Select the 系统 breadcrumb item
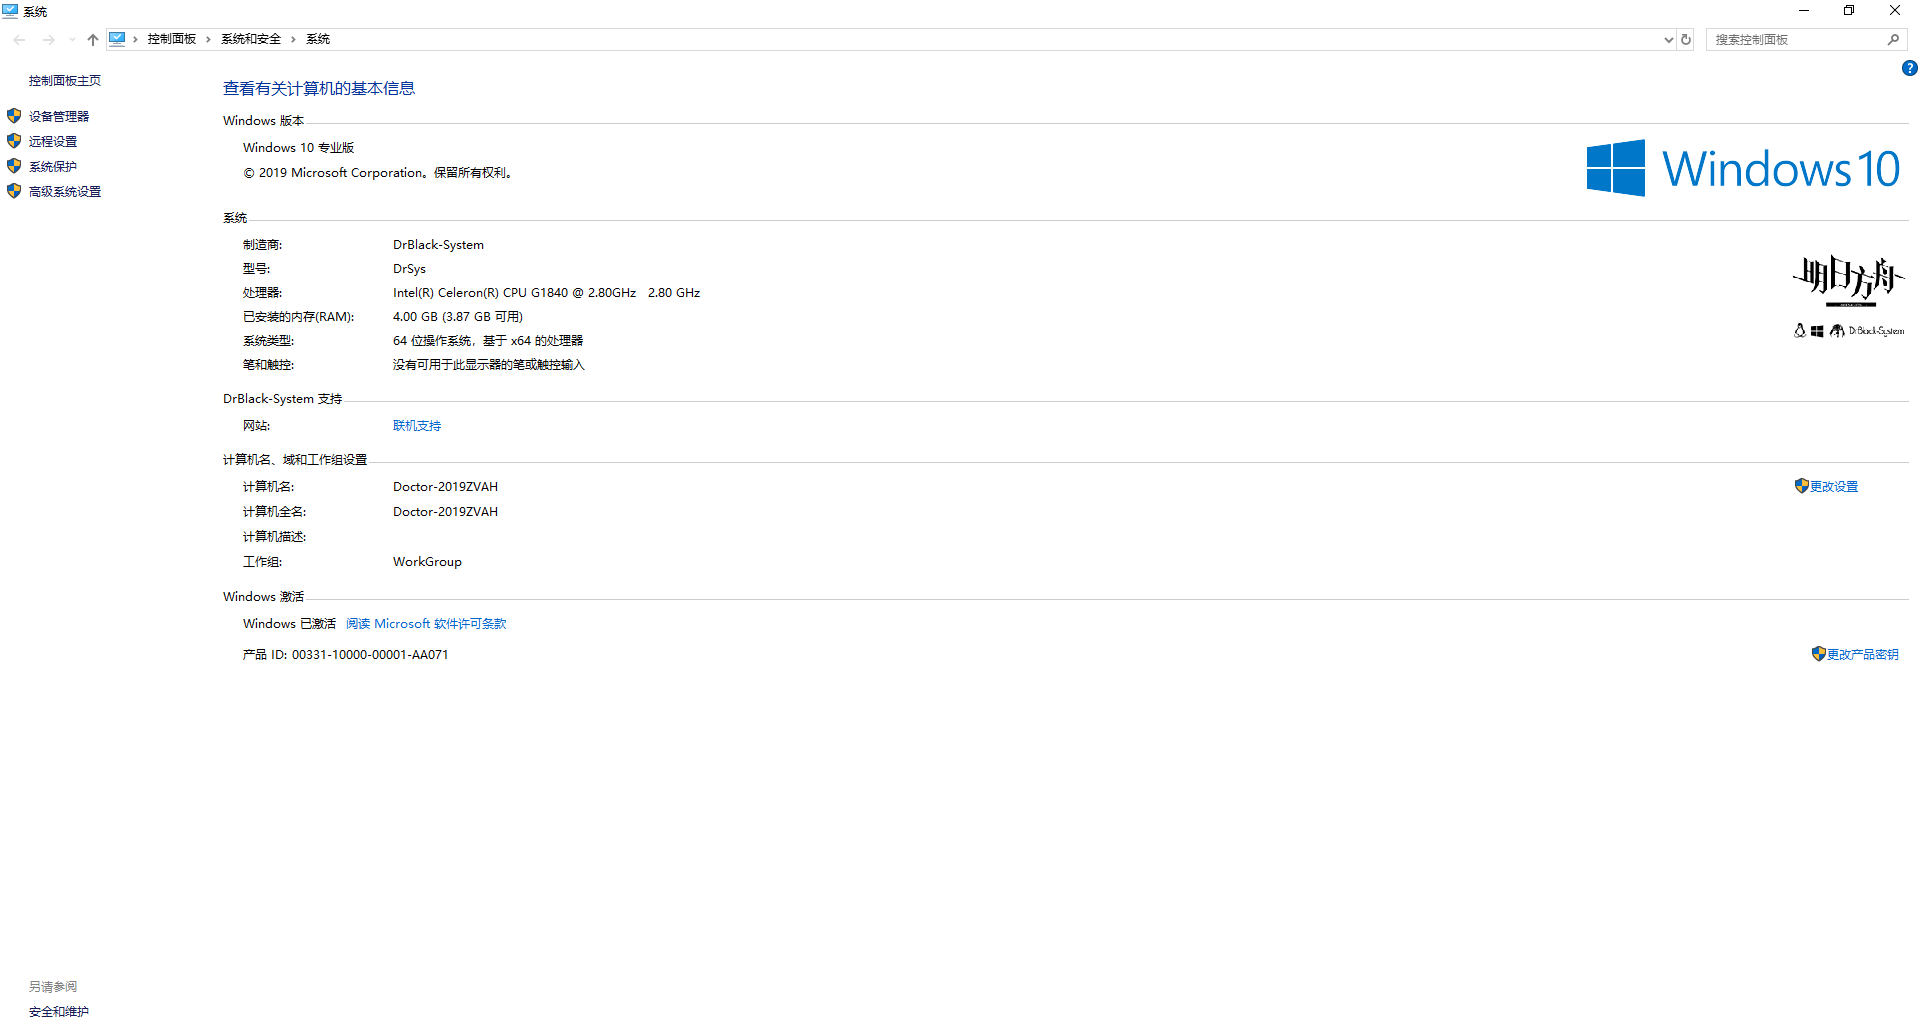This screenshot has width=1920, height=1017. (318, 39)
